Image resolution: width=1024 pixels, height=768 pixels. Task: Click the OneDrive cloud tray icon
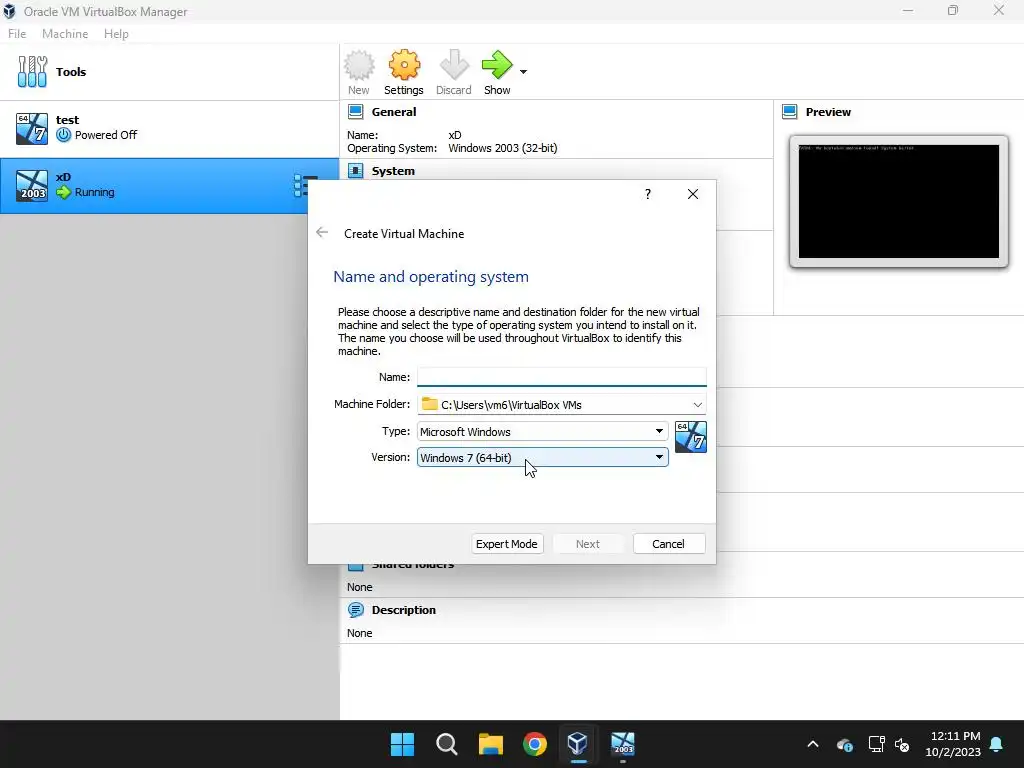click(x=844, y=744)
